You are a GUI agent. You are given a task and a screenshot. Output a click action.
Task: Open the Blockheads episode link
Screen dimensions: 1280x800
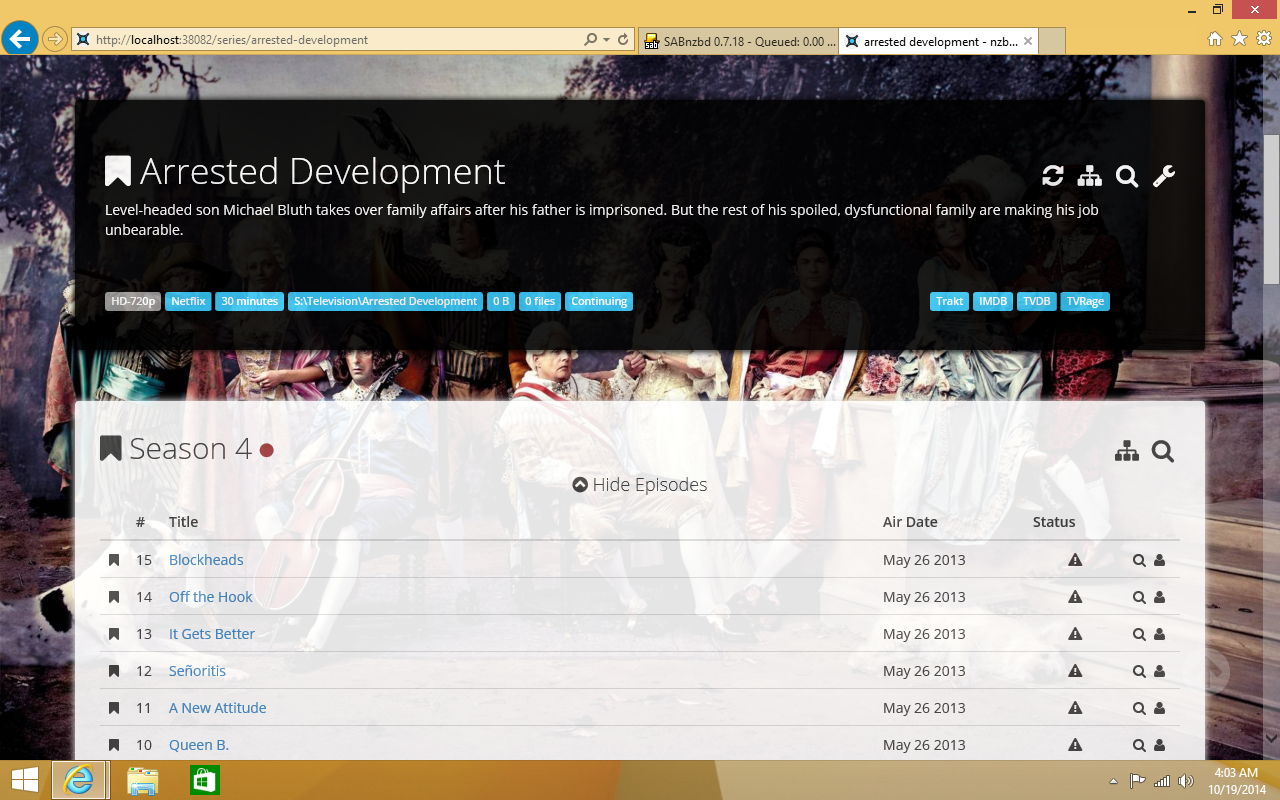click(206, 560)
